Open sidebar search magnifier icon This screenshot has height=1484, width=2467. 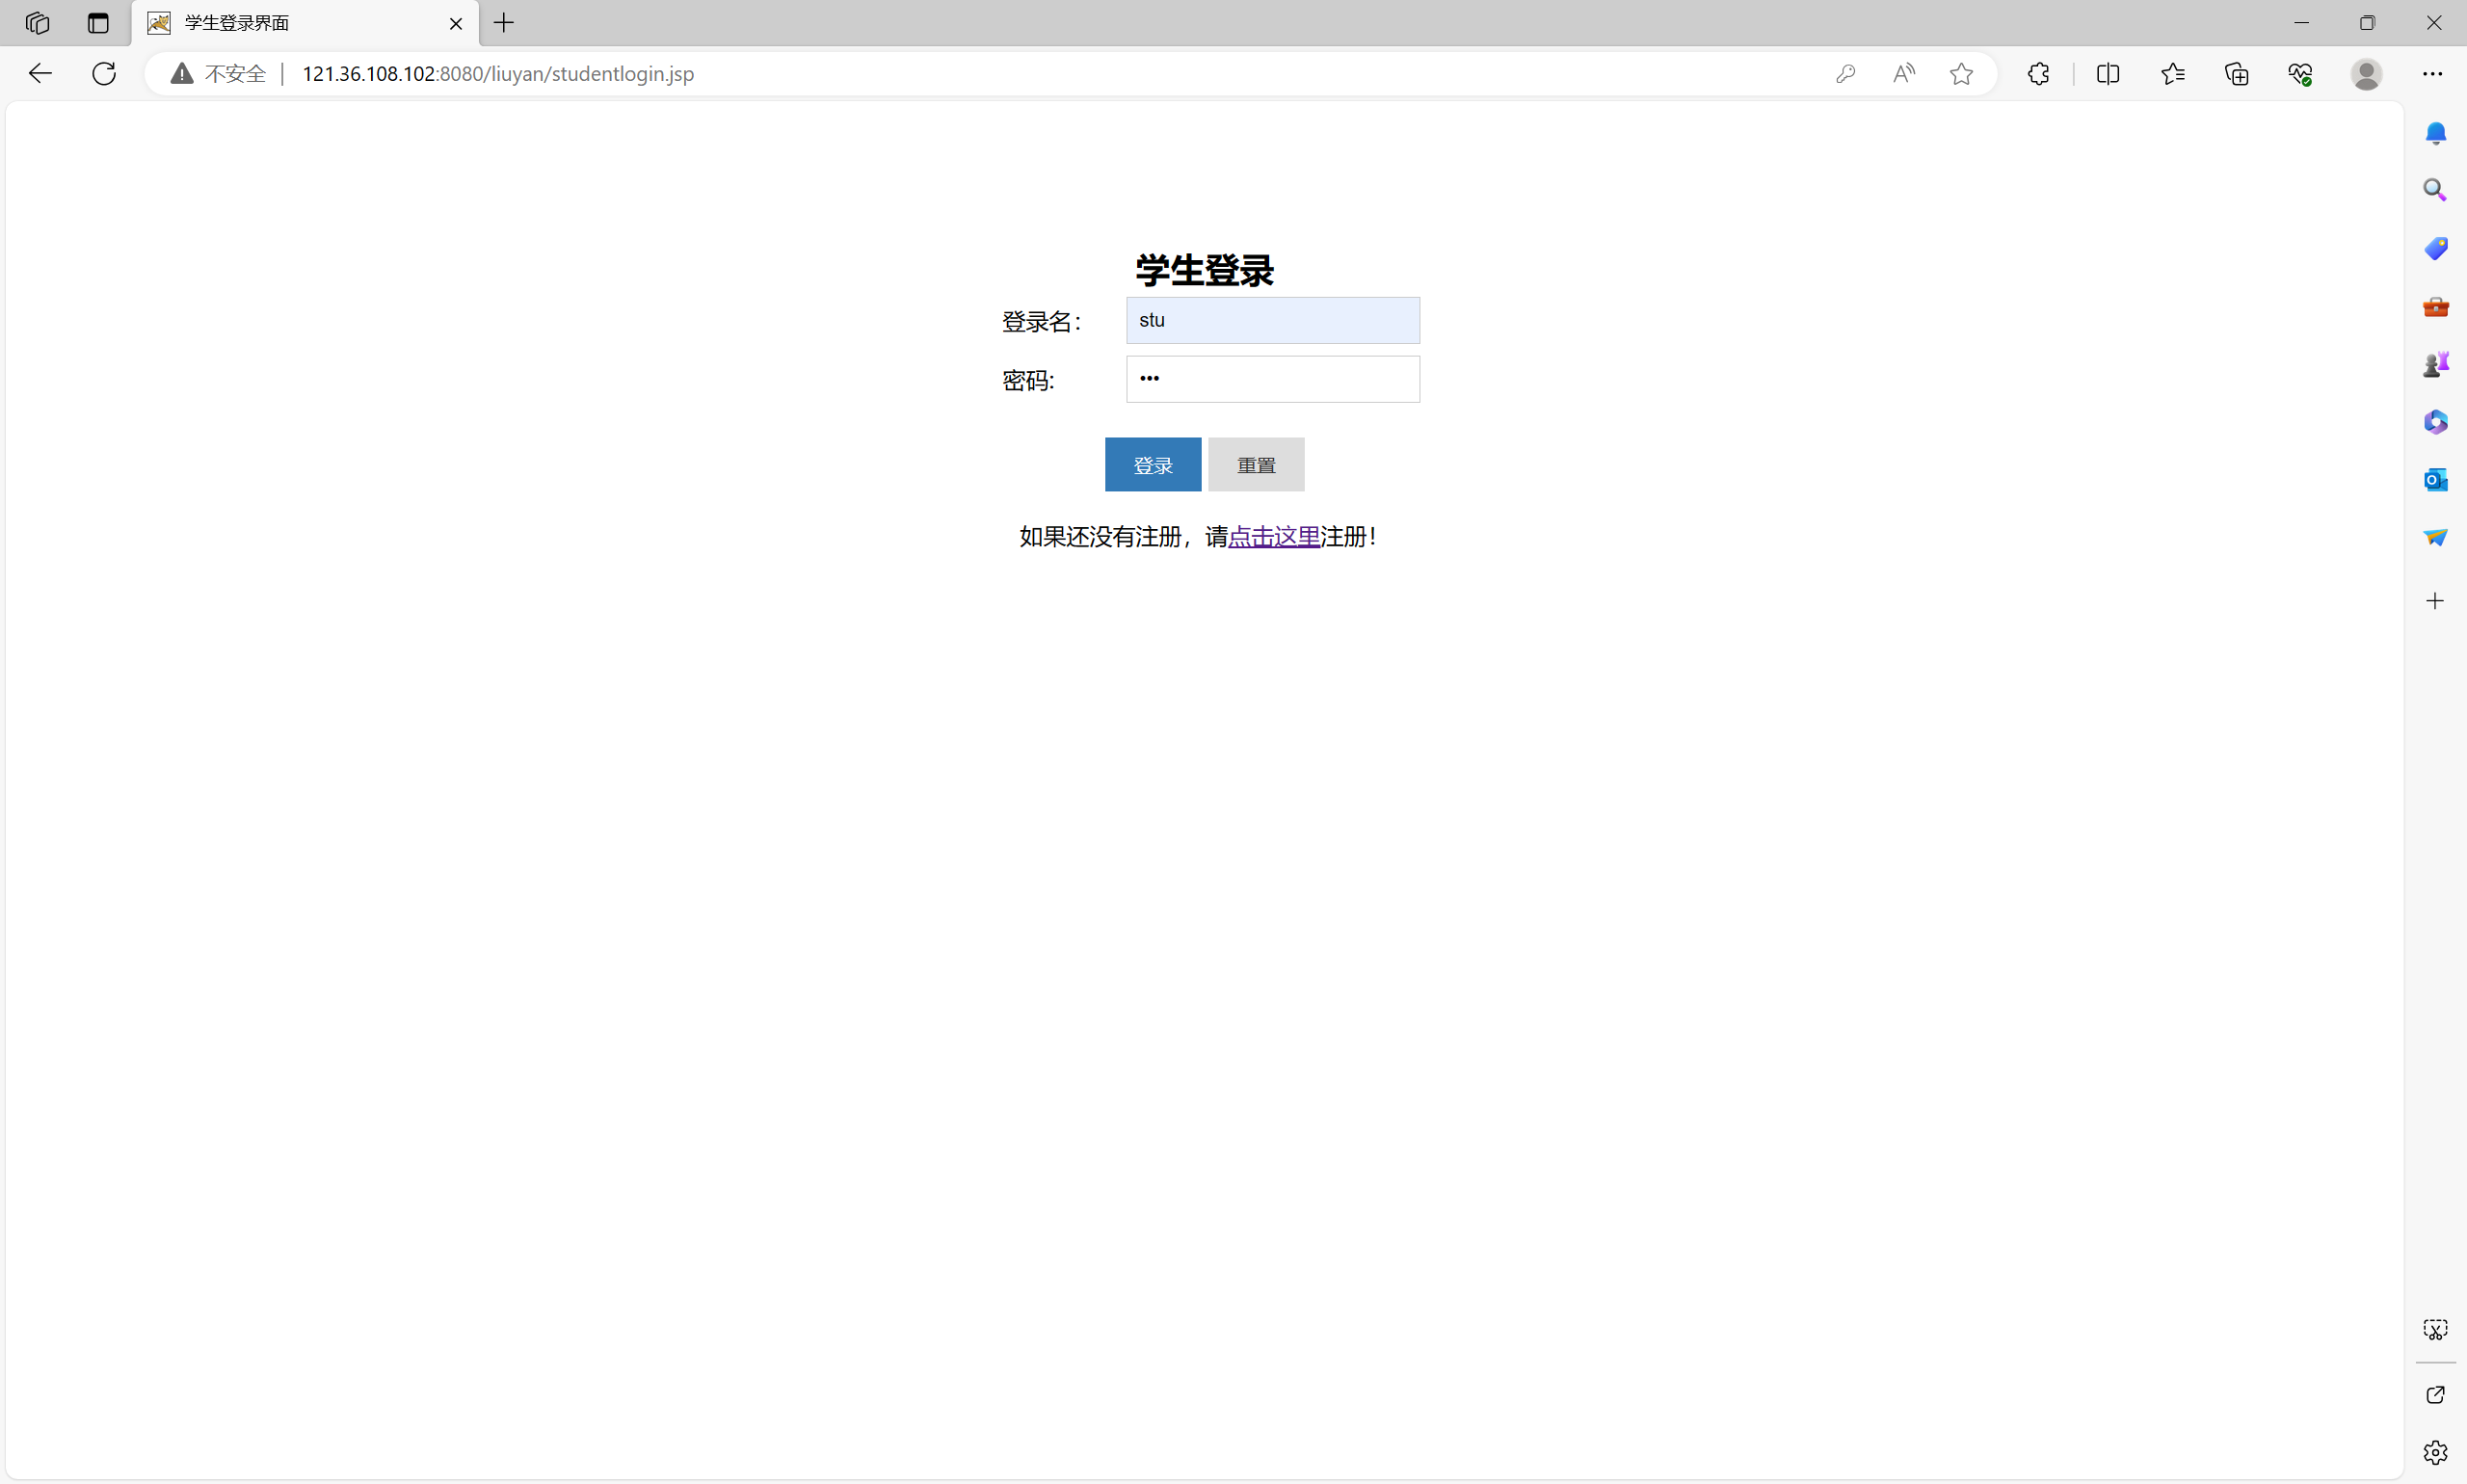click(2435, 190)
